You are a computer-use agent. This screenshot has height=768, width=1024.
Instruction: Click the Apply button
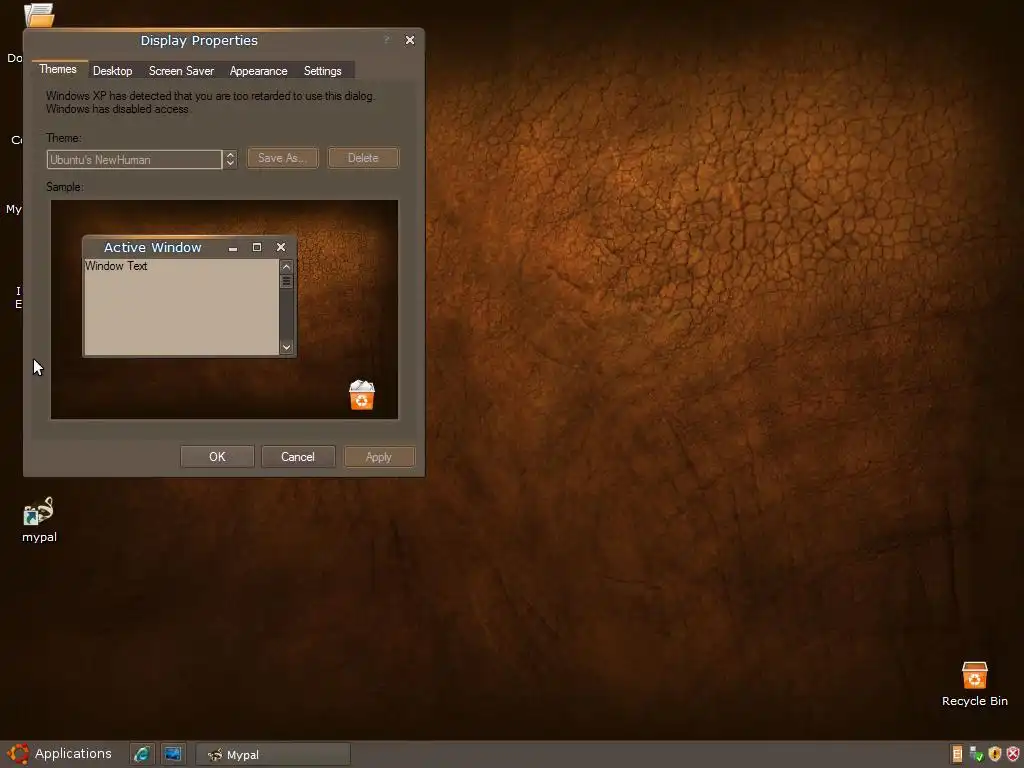pos(379,456)
